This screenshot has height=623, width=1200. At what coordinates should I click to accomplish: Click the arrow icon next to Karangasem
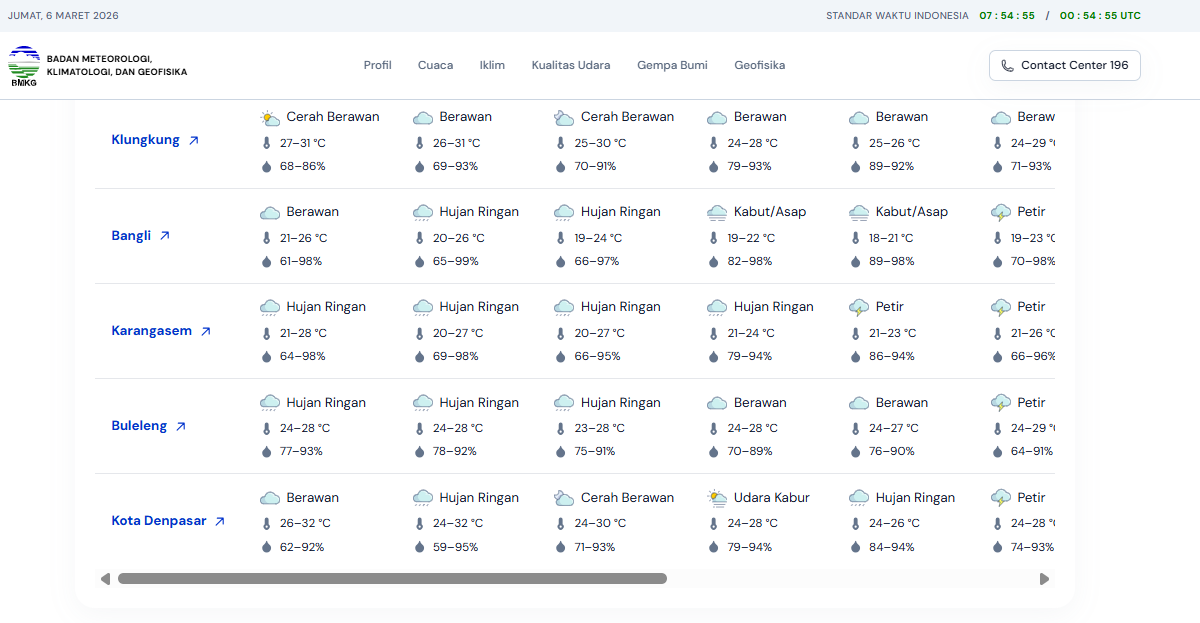coord(206,331)
